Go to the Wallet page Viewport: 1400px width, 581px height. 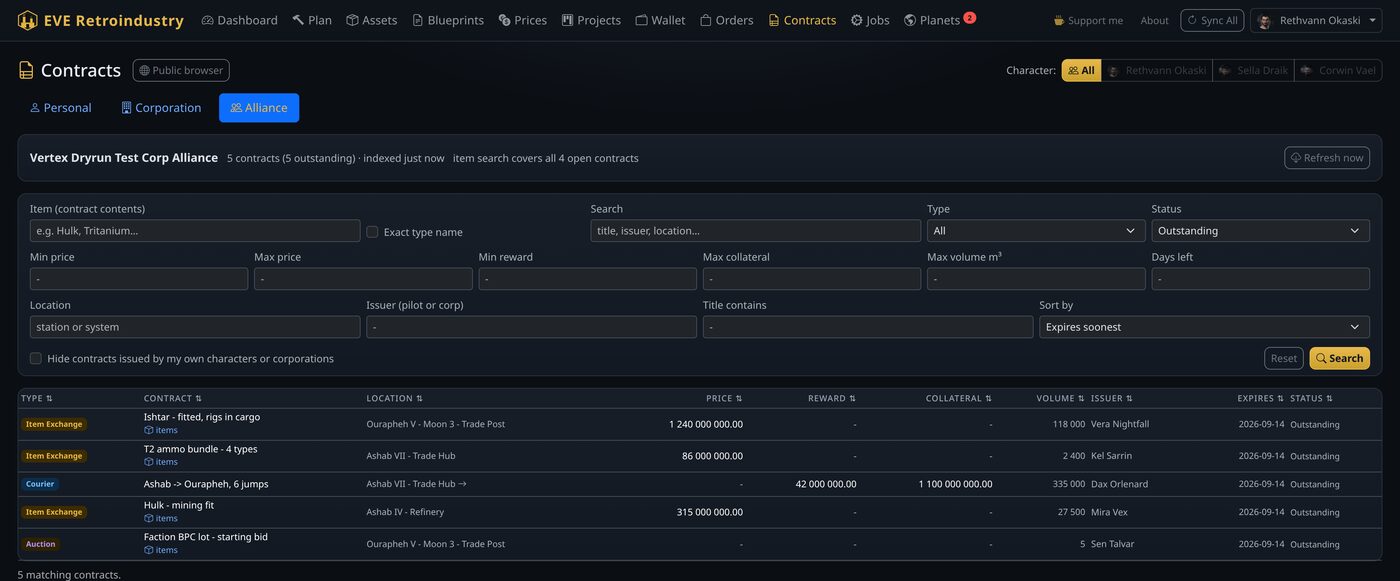(660, 20)
